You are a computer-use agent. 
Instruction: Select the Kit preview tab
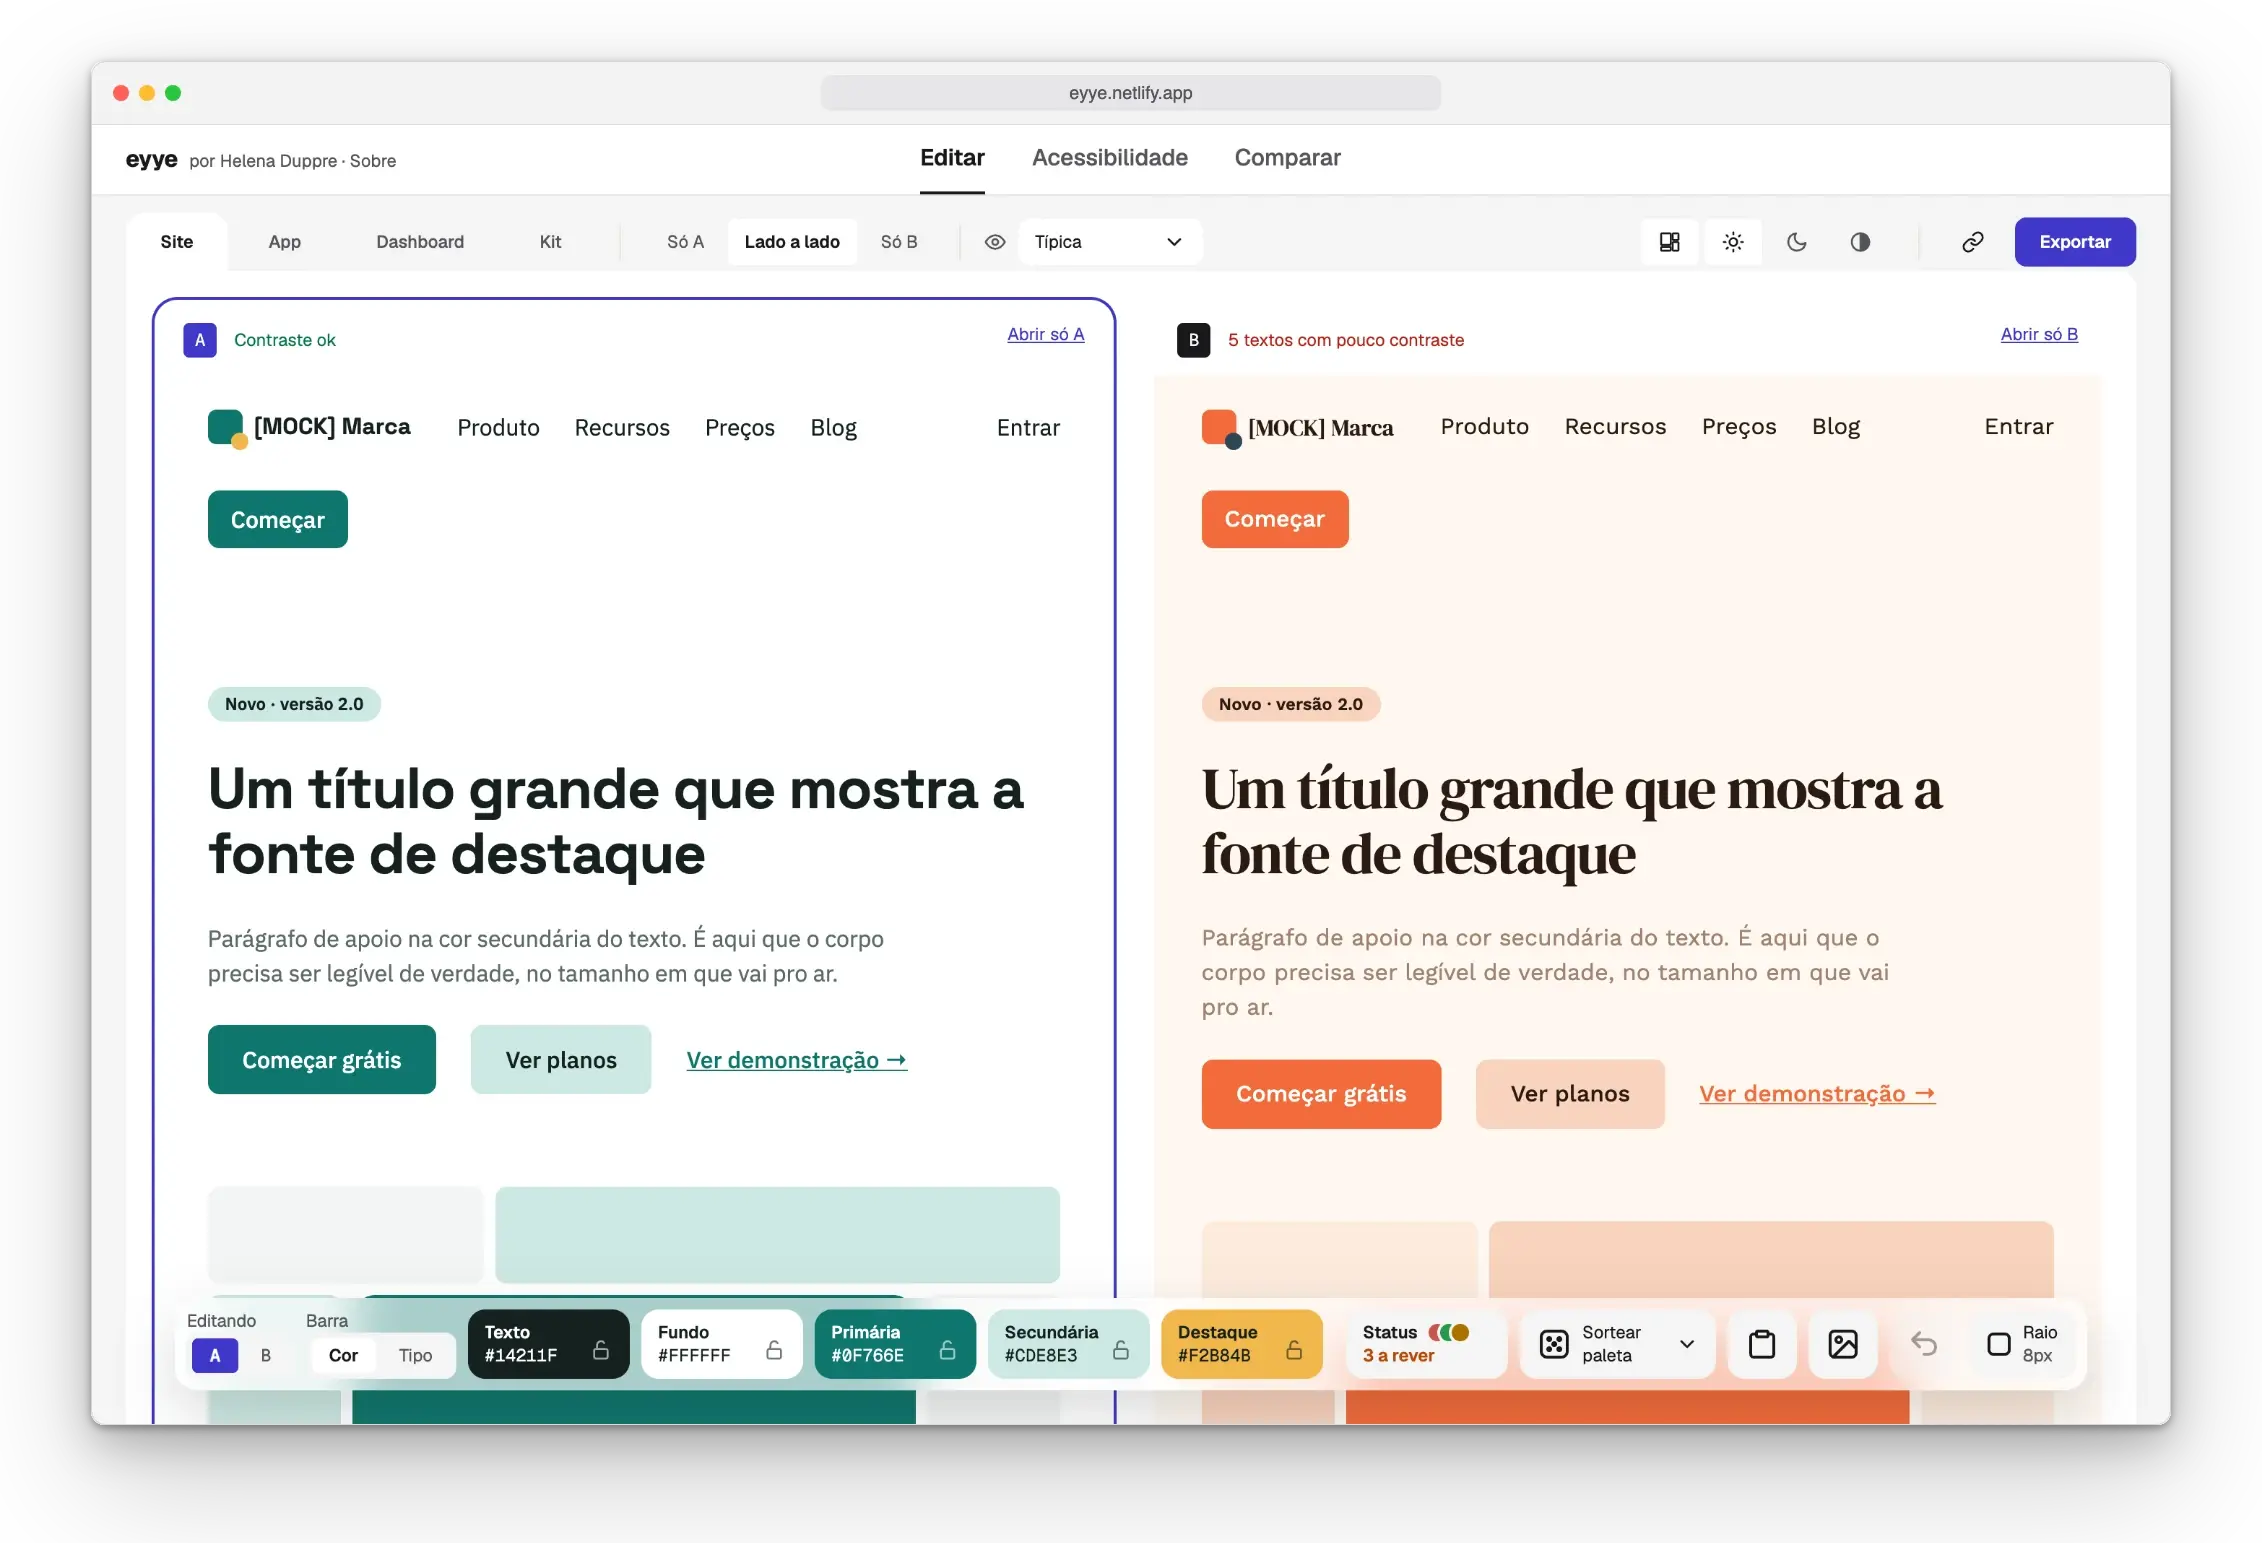550,242
